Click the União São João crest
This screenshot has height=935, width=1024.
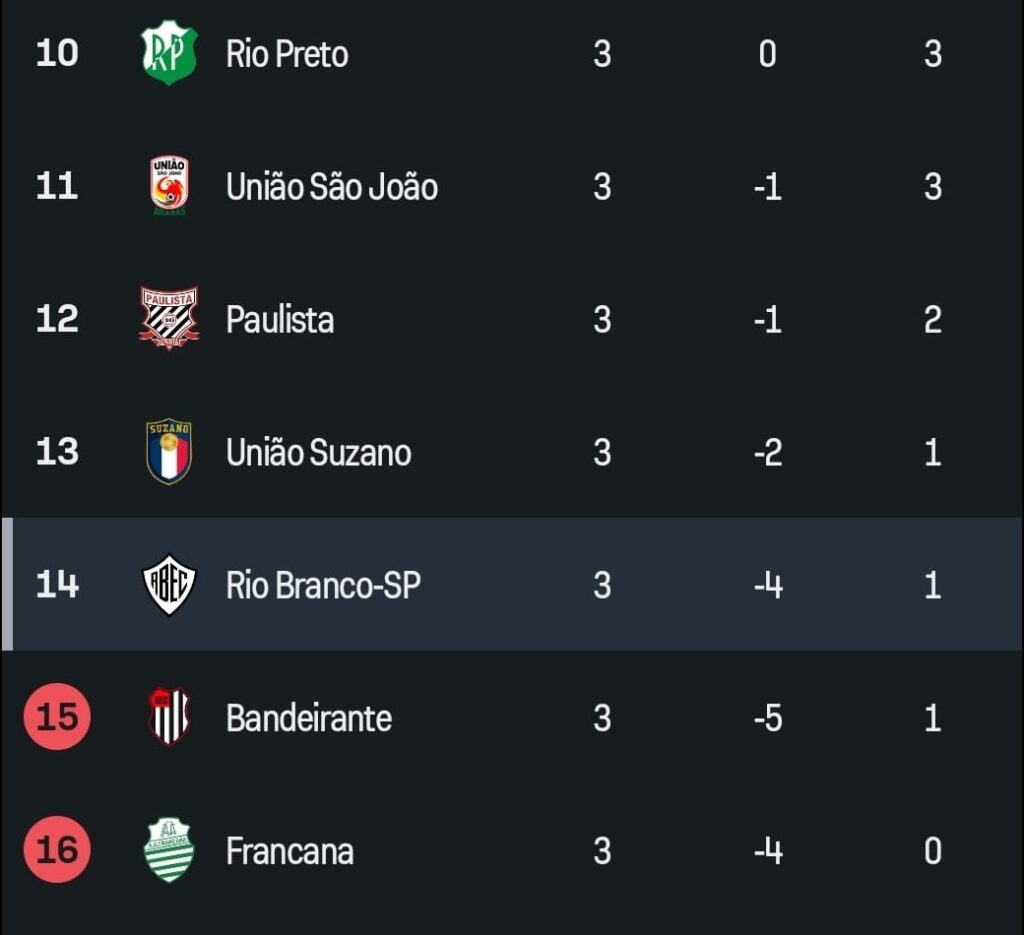pos(169,186)
